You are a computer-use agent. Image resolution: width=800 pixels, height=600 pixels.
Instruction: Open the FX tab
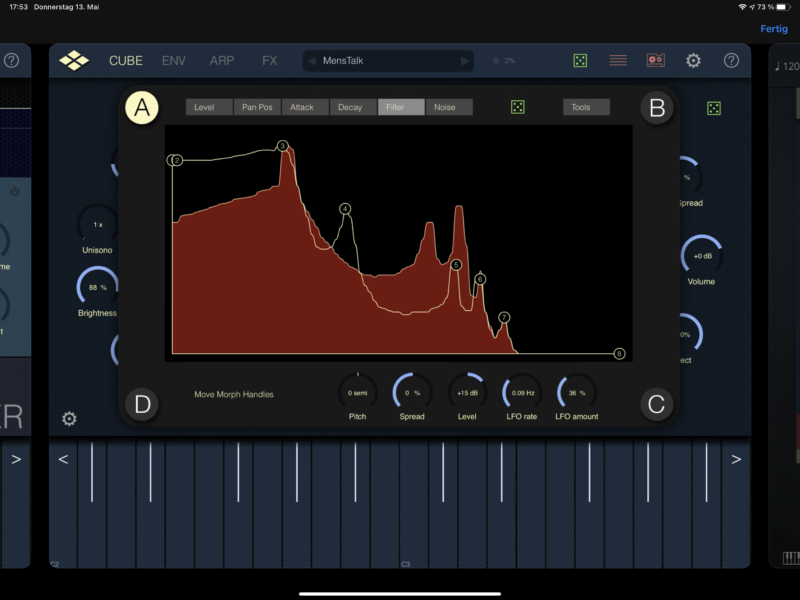click(x=268, y=60)
